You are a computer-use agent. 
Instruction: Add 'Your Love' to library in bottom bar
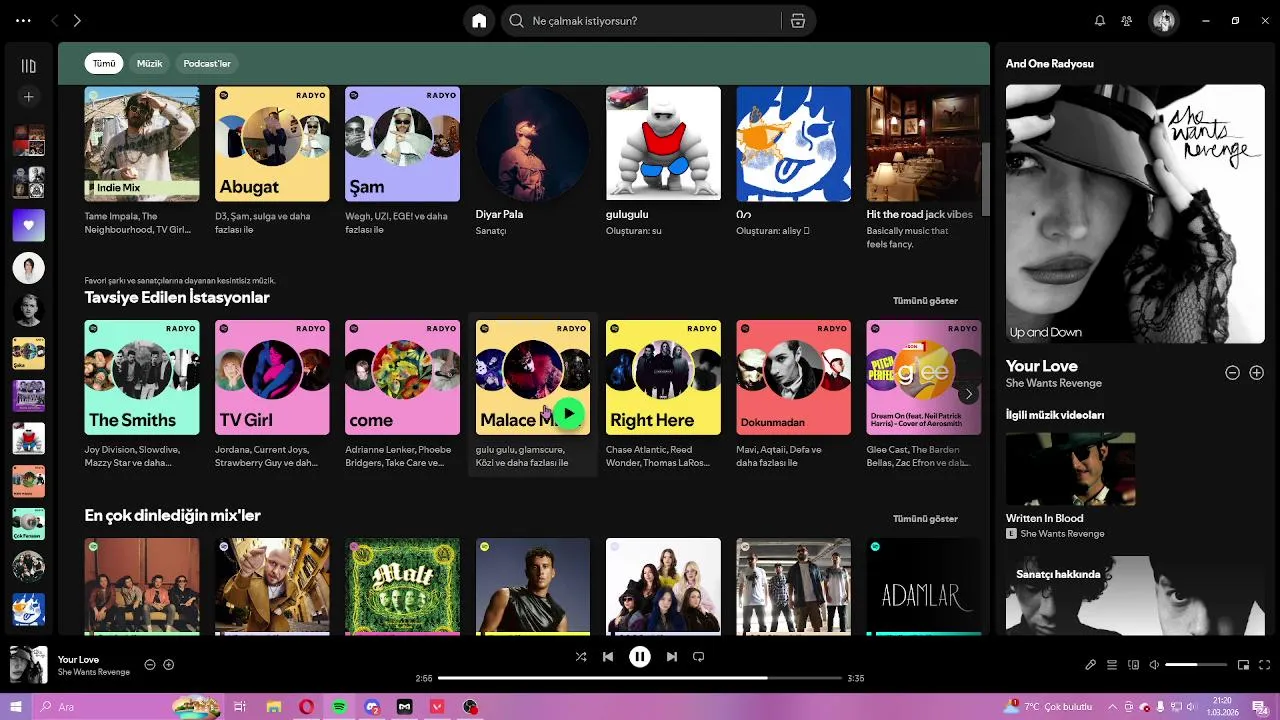[x=169, y=665]
